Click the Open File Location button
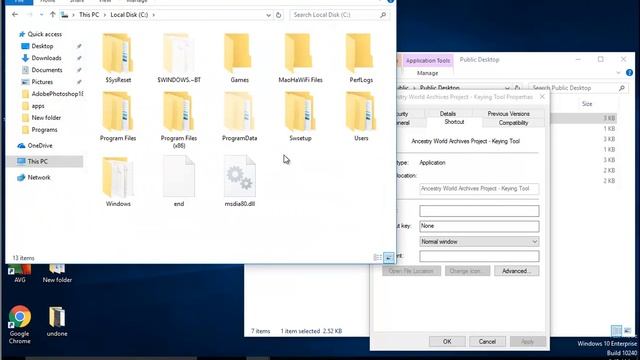Image resolution: width=640 pixels, height=360 pixels. point(411,271)
